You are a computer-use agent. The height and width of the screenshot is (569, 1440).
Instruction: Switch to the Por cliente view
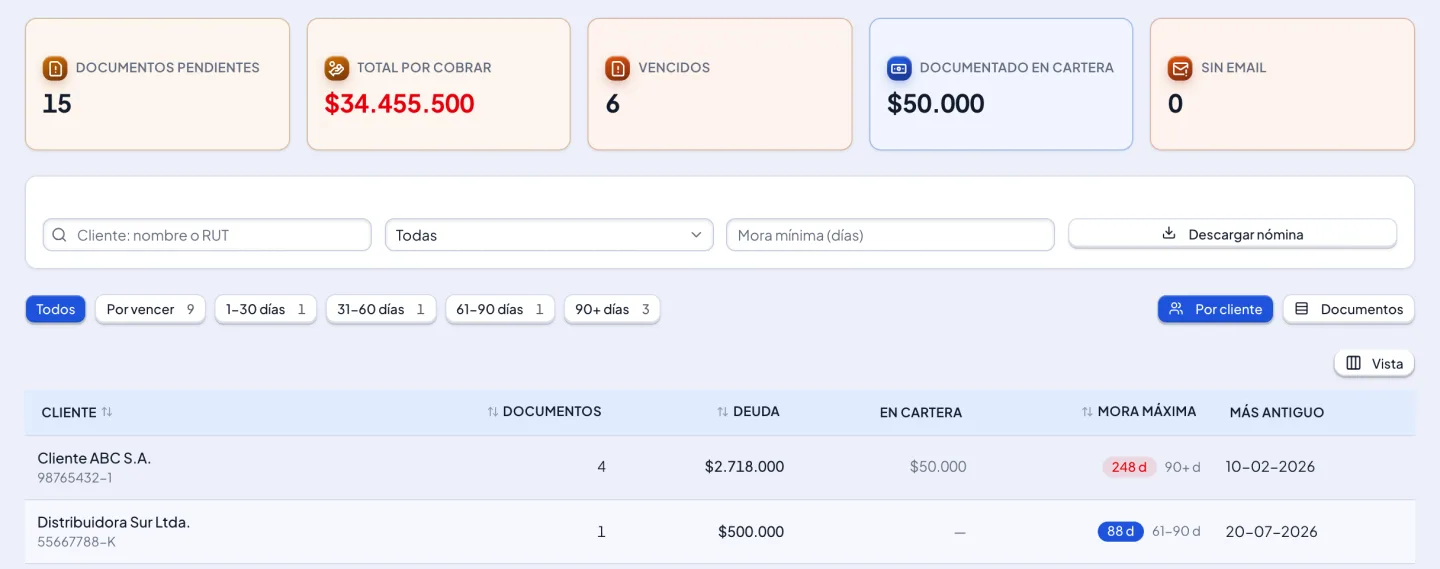1215,309
